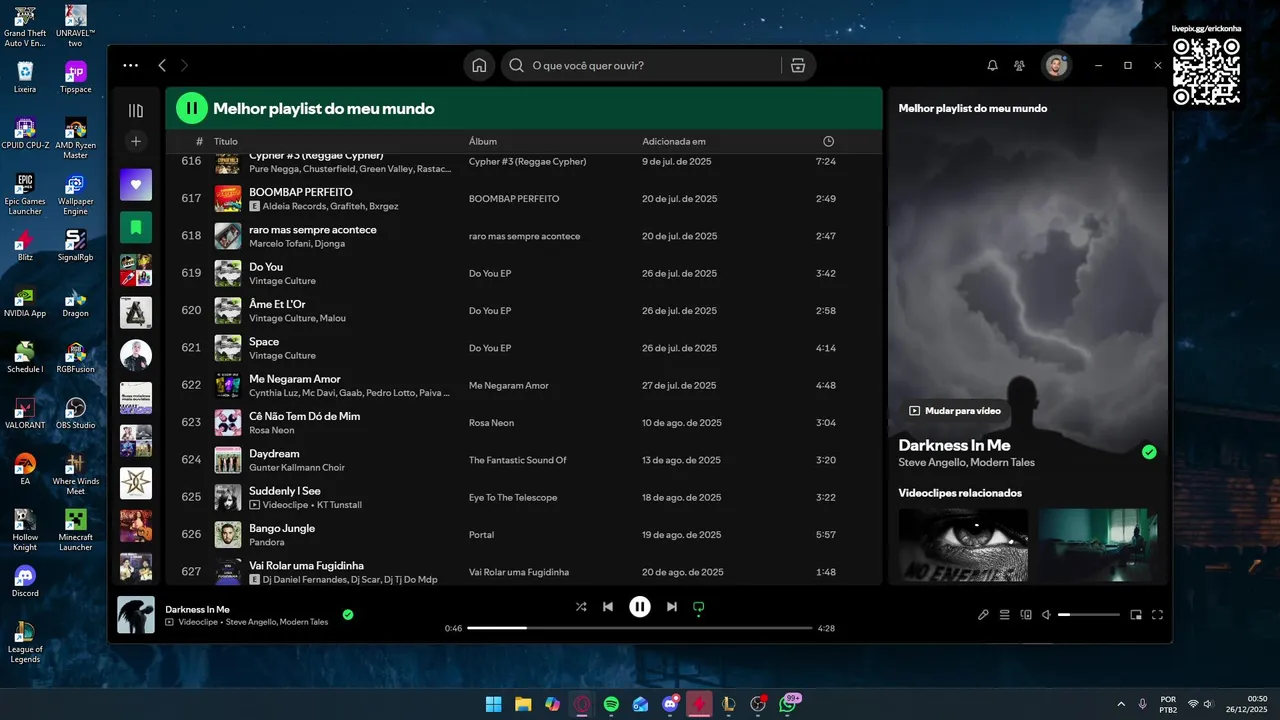Open WhatsApp from the taskbar

(x=788, y=704)
